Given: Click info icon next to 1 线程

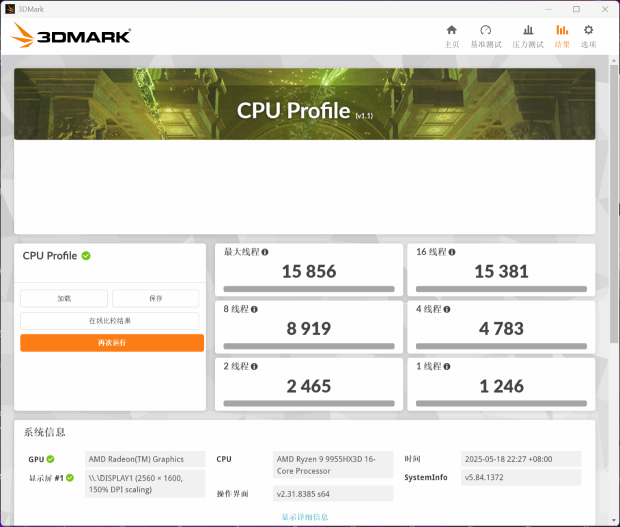Looking at the screenshot, I should [447, 366].
